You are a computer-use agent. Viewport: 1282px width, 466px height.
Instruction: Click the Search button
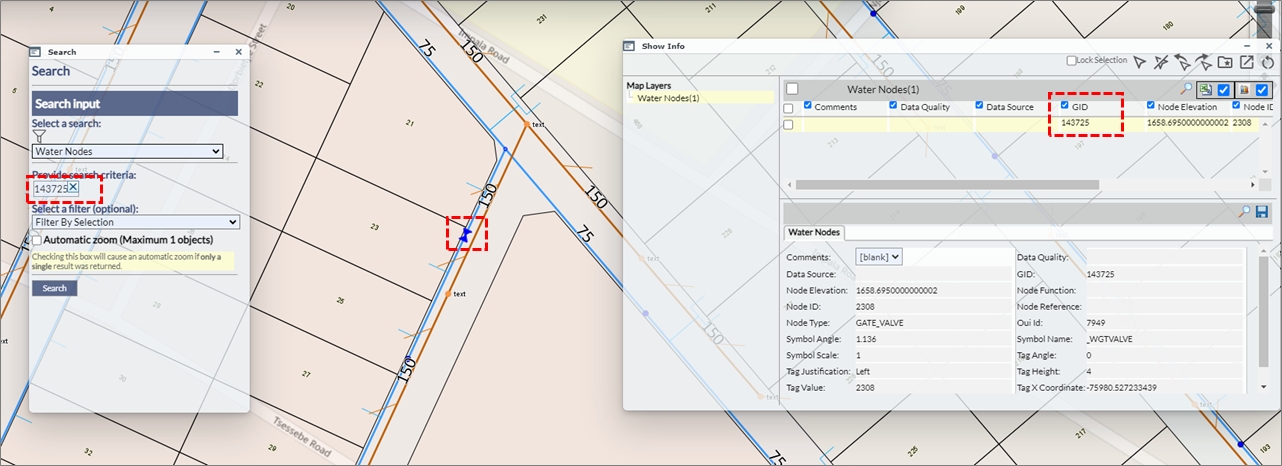54,288
